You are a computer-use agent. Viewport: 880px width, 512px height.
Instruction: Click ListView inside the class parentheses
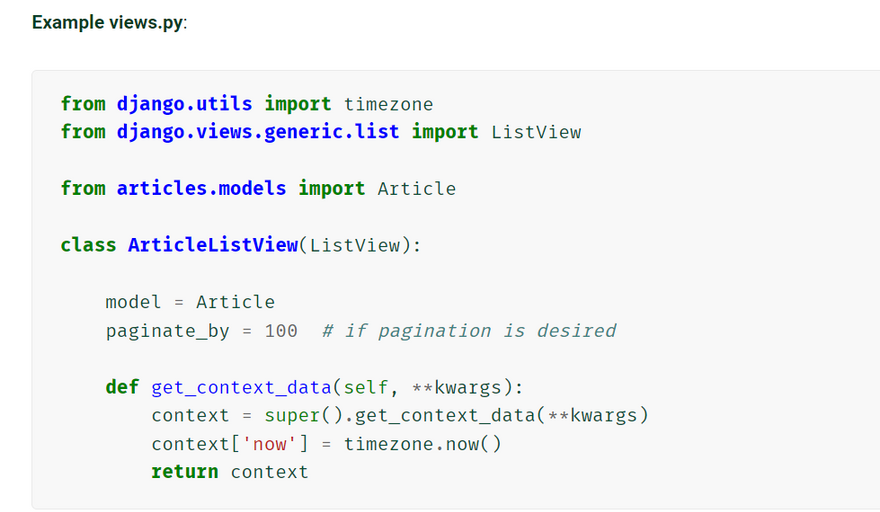pyautogui.click(x=354, y=245)
